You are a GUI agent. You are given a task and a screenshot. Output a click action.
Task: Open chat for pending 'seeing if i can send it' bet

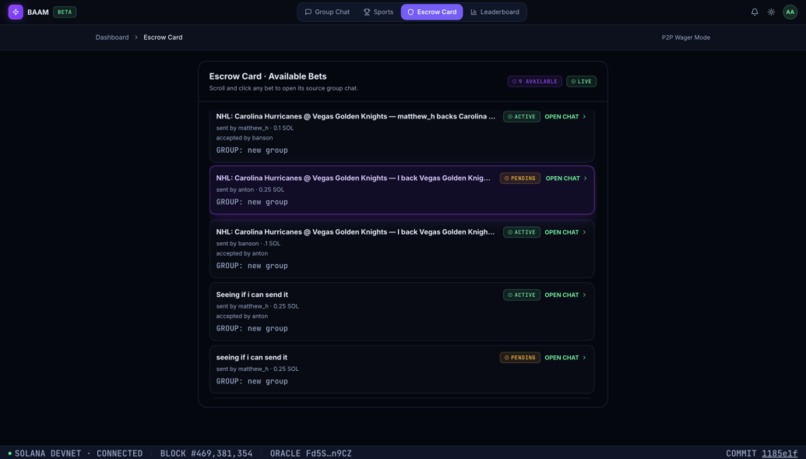[x=565, y=358]
